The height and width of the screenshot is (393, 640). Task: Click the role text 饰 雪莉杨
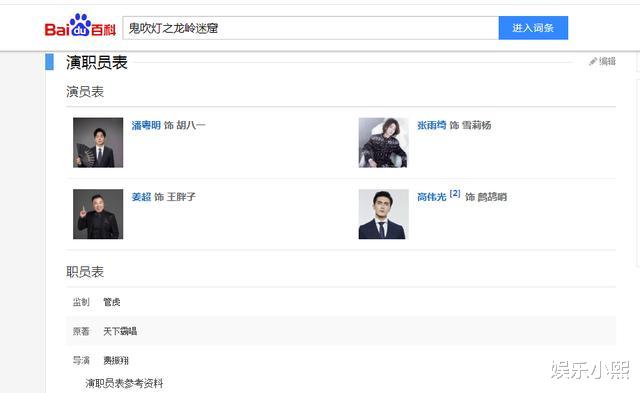coord(470,125)
